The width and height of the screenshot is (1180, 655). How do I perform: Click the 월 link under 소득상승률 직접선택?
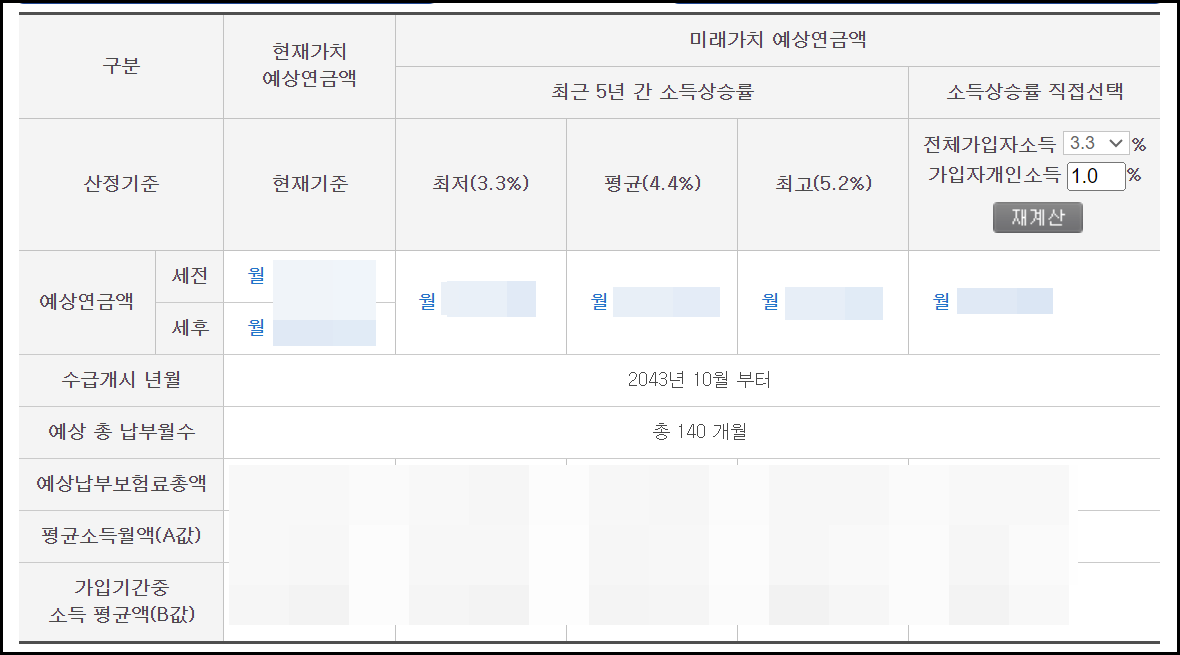940,300
